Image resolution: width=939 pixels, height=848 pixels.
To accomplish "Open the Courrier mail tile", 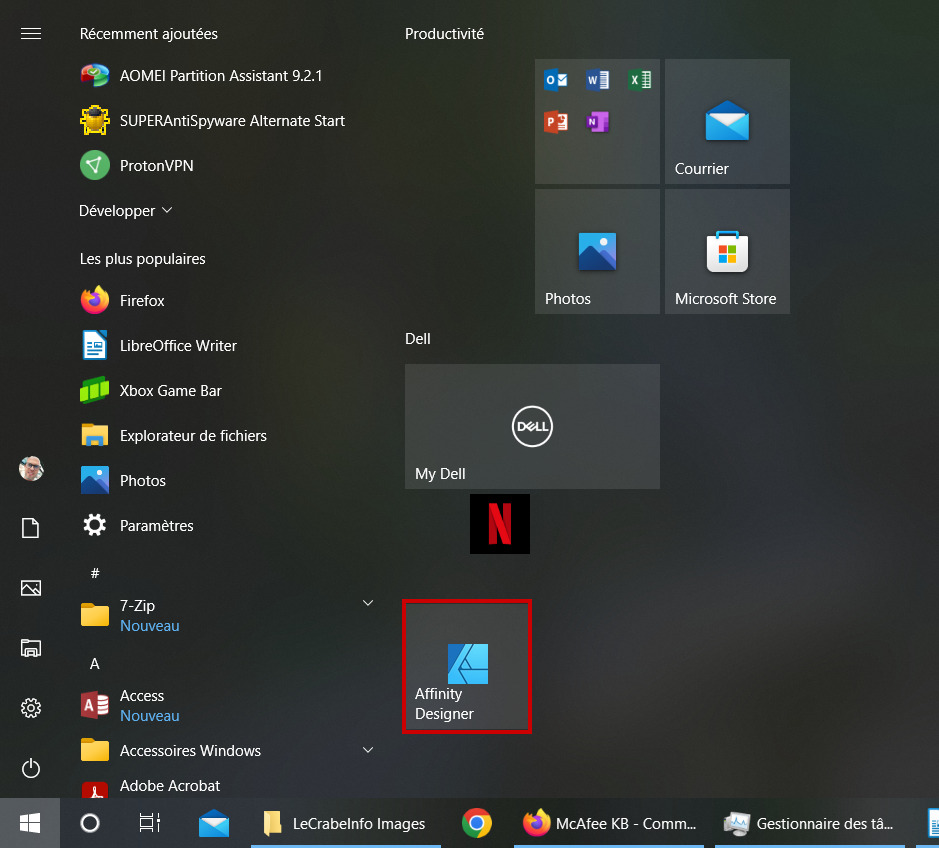I will pos(727,122).
